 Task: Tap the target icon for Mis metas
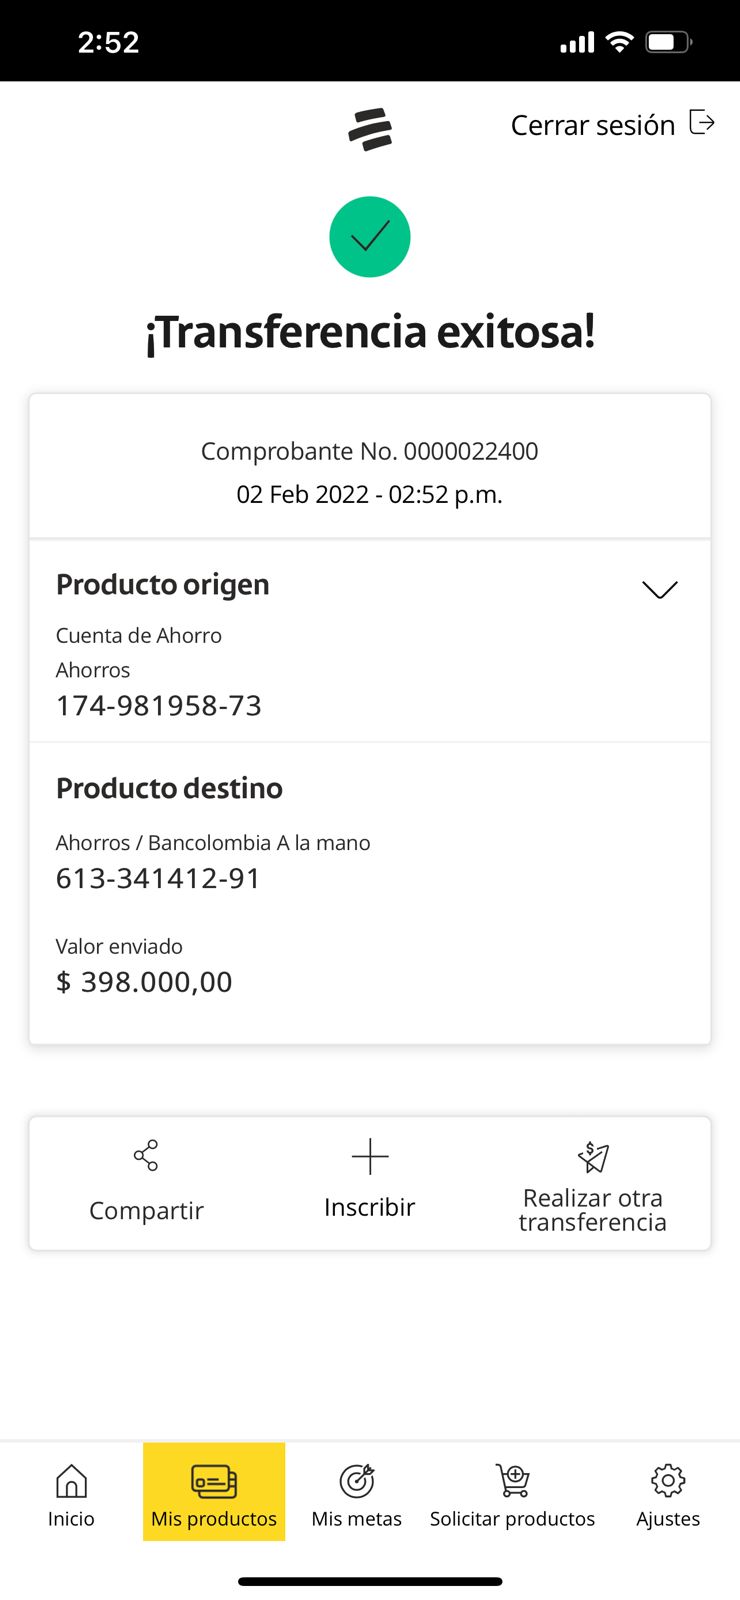pos(357,1481)
